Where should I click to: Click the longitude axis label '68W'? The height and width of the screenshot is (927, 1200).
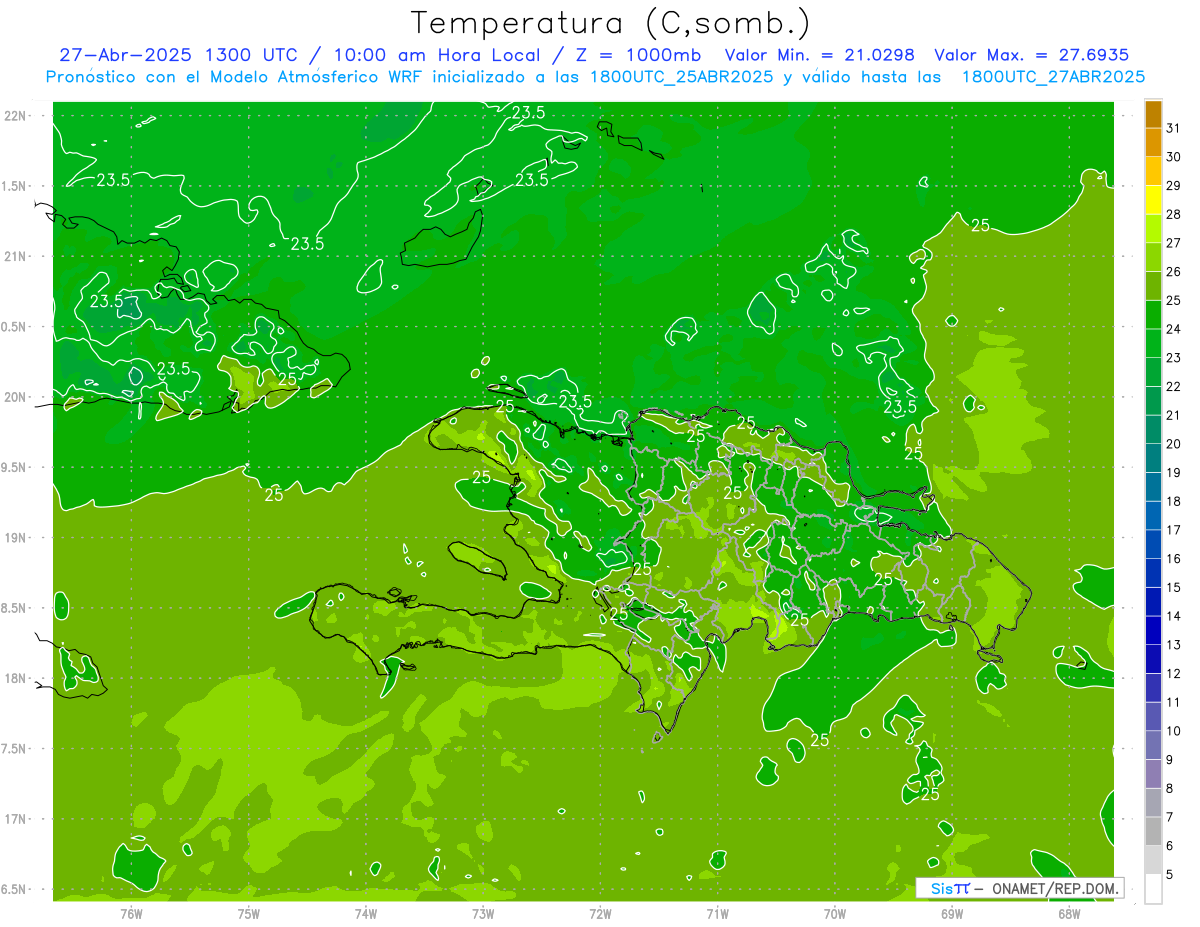click(x=1069, y=913)
